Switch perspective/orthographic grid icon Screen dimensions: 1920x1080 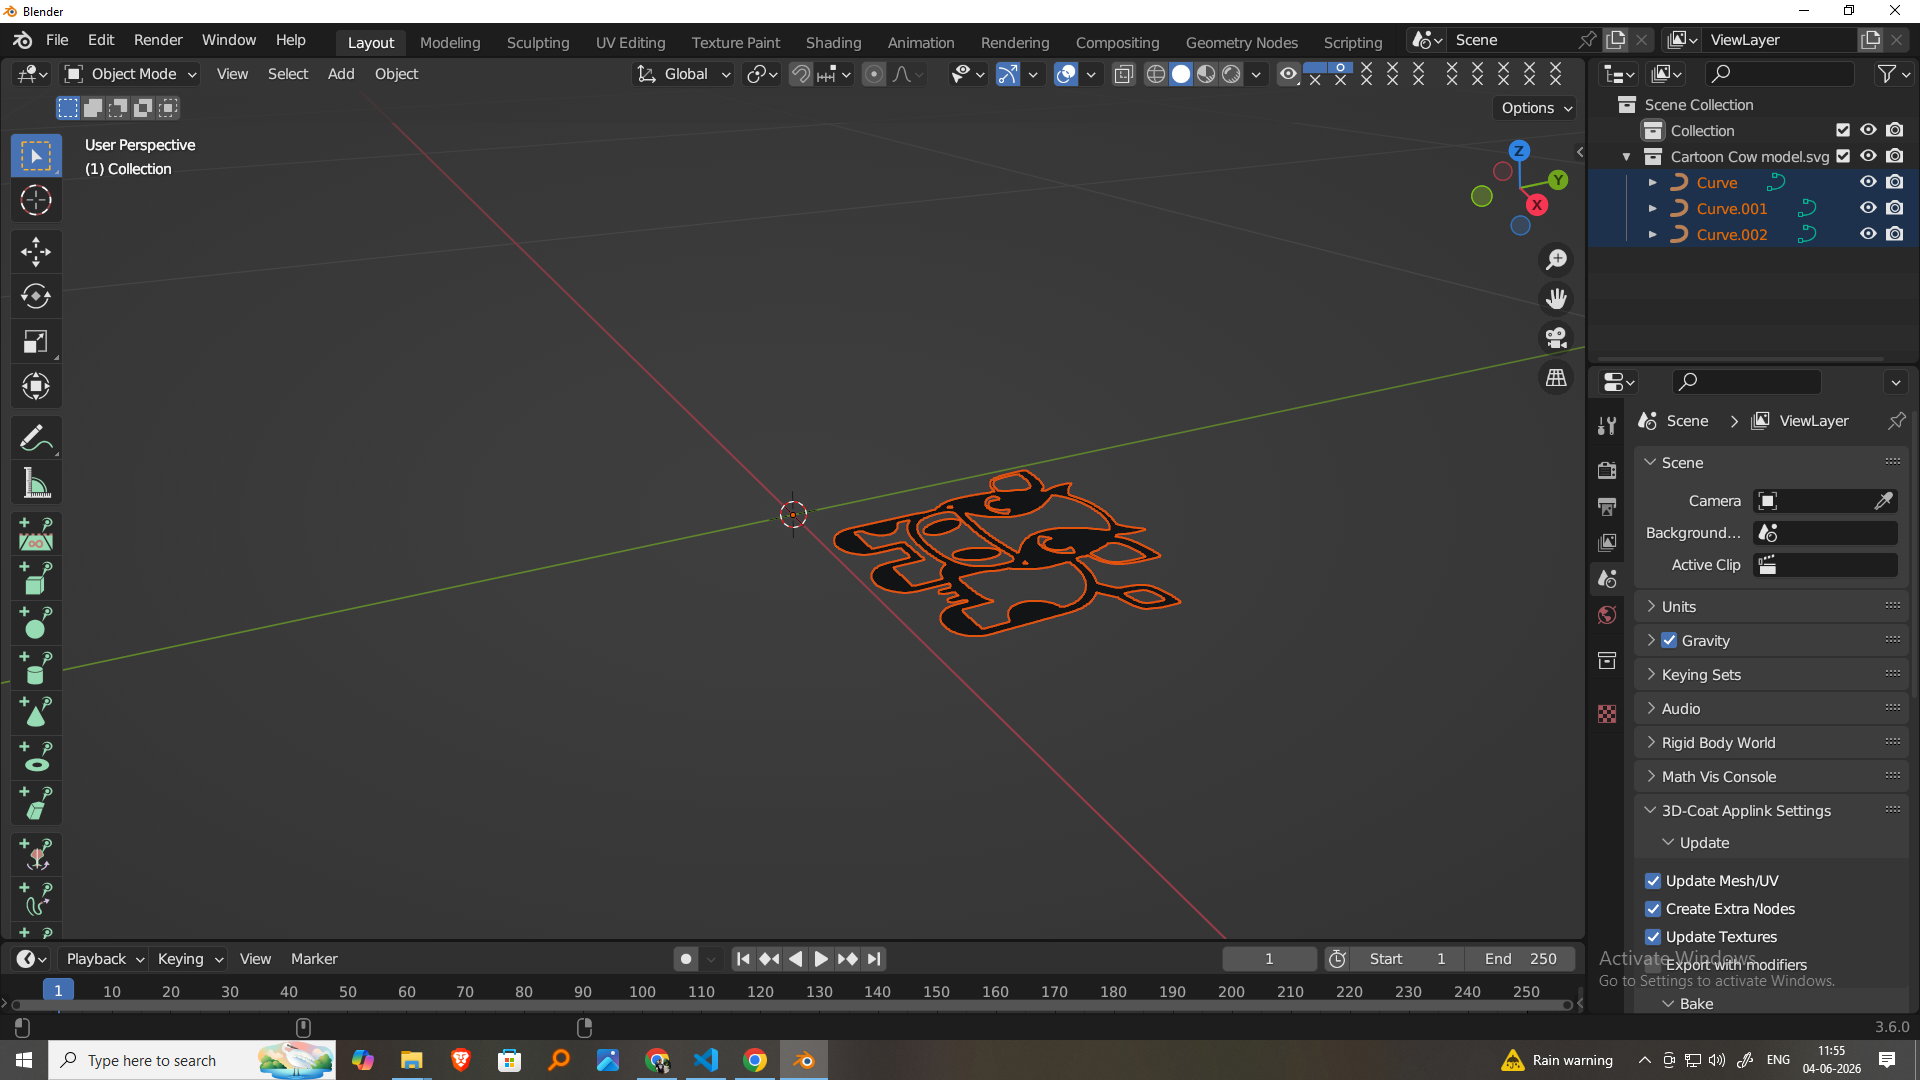[1556, 378]
